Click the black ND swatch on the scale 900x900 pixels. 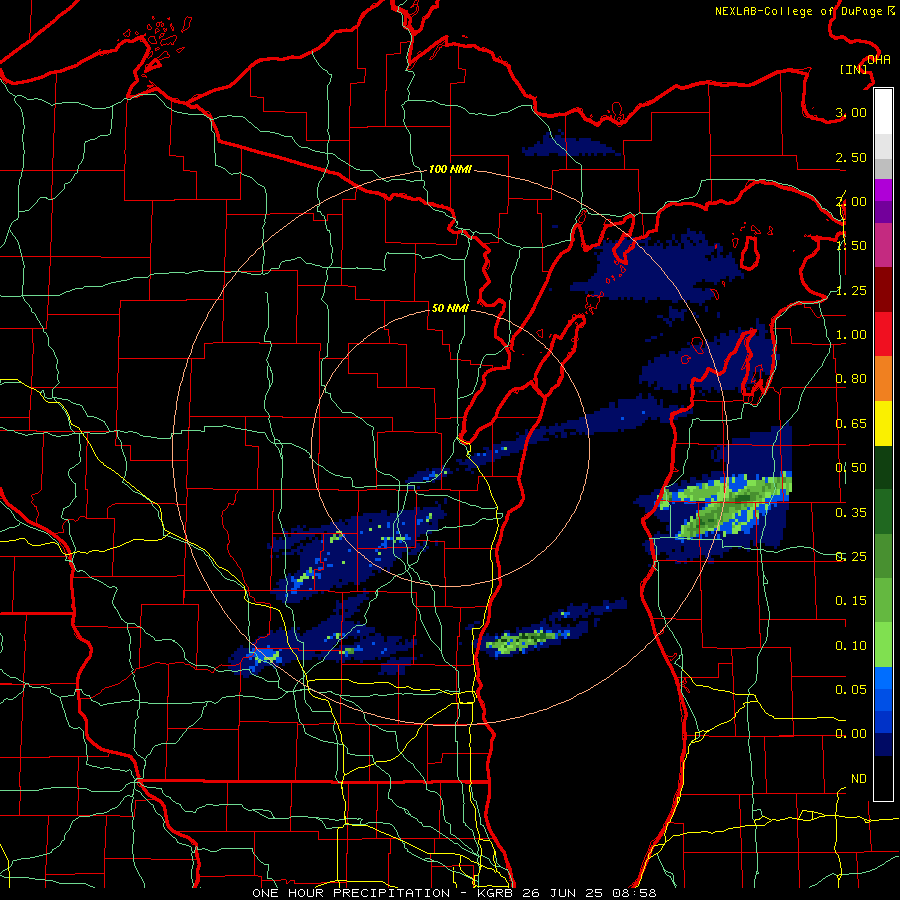click(x=883, y=778)
